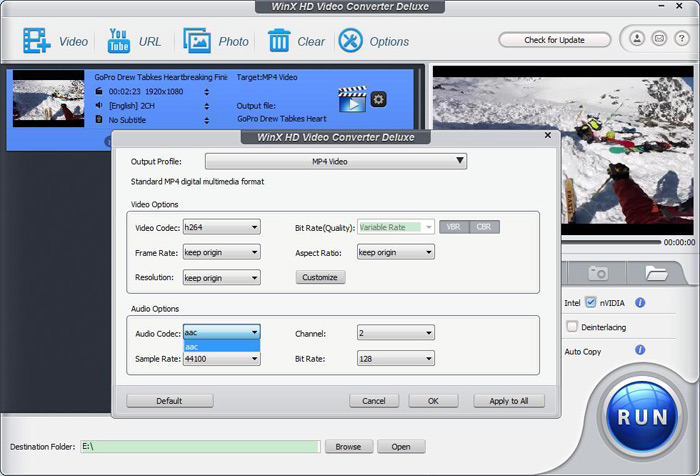Open the Output Profile dropdown
The height and width of the screenshot is (476, 700).
pyautogui.click(x=336, y=161)
